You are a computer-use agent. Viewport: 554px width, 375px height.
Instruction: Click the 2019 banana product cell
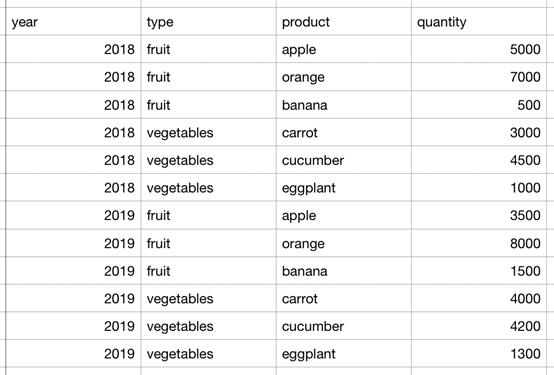point(344,271)
